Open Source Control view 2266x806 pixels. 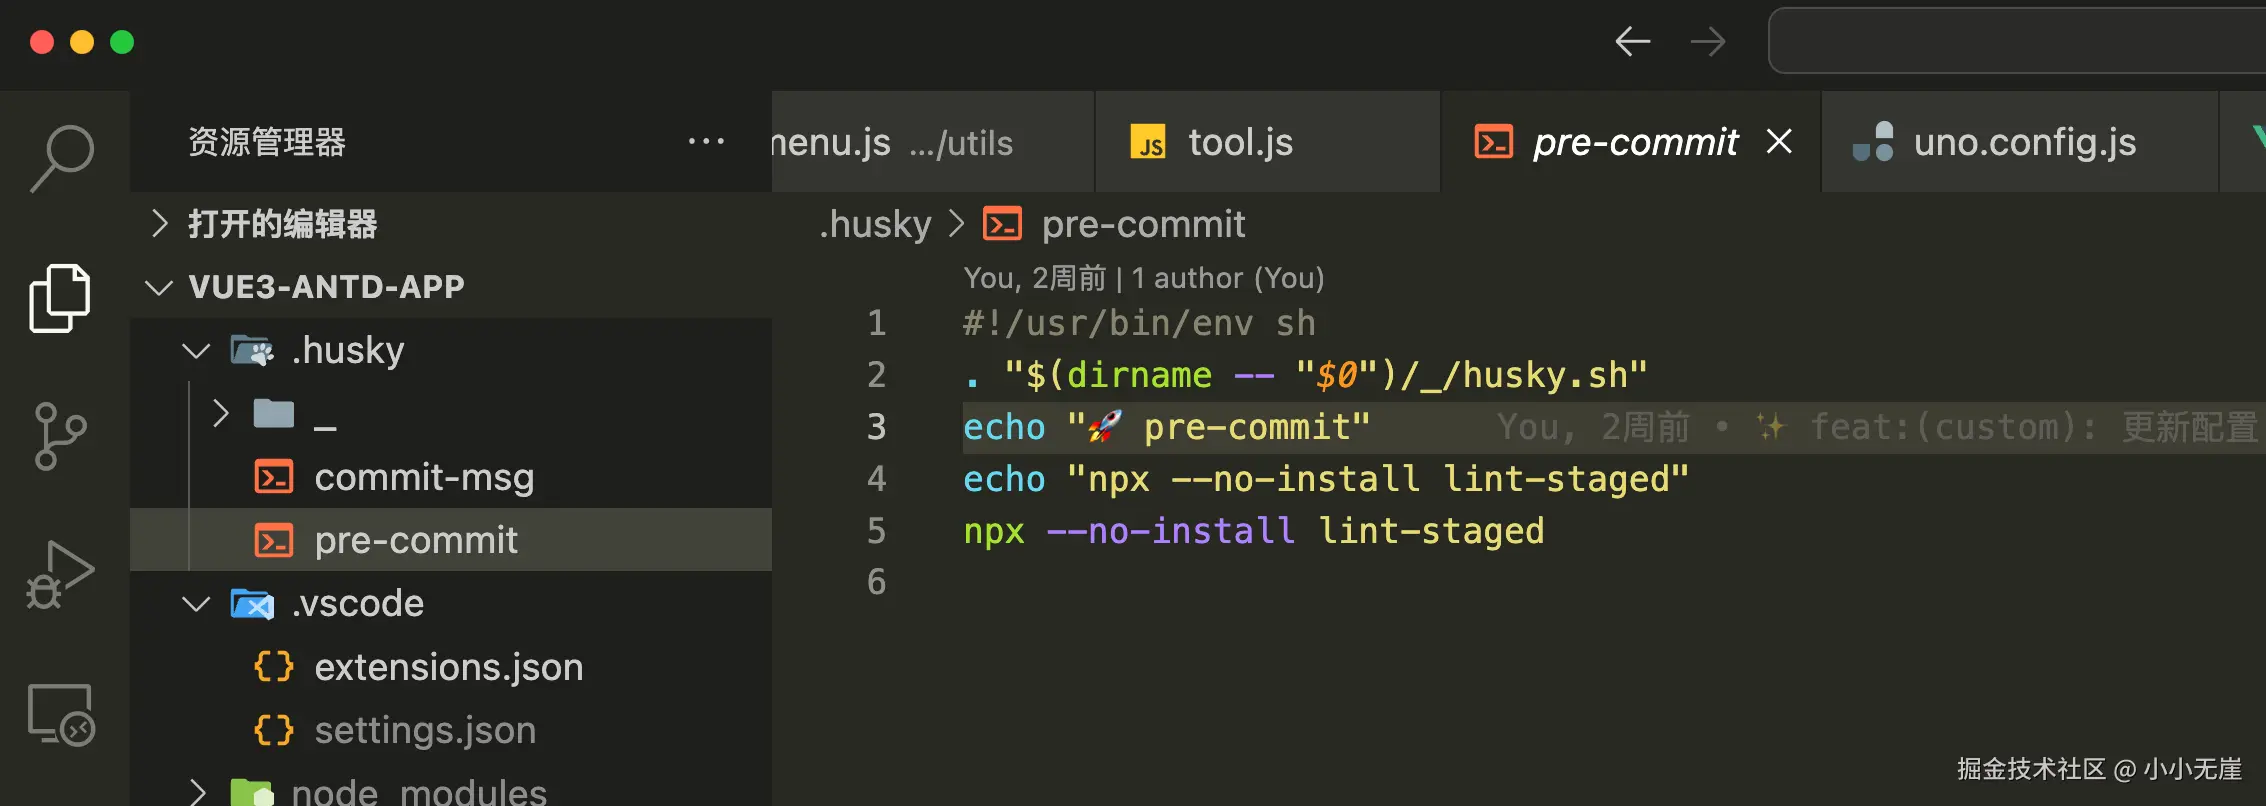coord(60,436)
